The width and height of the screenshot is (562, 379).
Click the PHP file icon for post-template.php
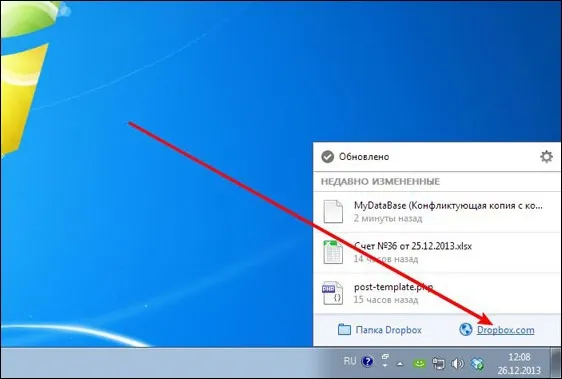(x=333, y=293)
